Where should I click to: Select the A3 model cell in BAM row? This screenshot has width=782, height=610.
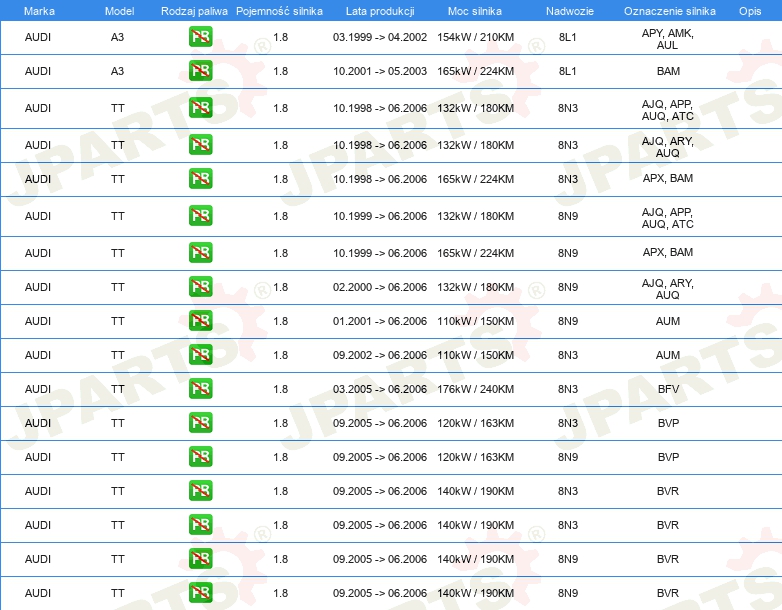(x=117, y=71)
